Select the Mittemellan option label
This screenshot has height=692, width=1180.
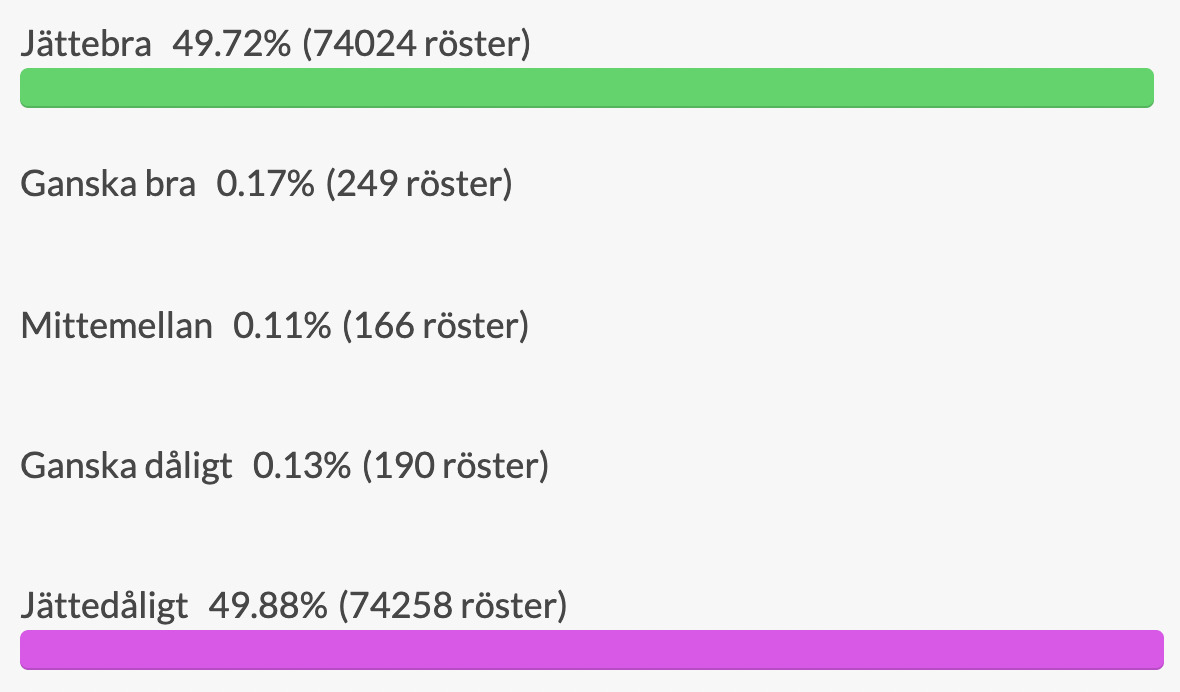coord(117,326)
